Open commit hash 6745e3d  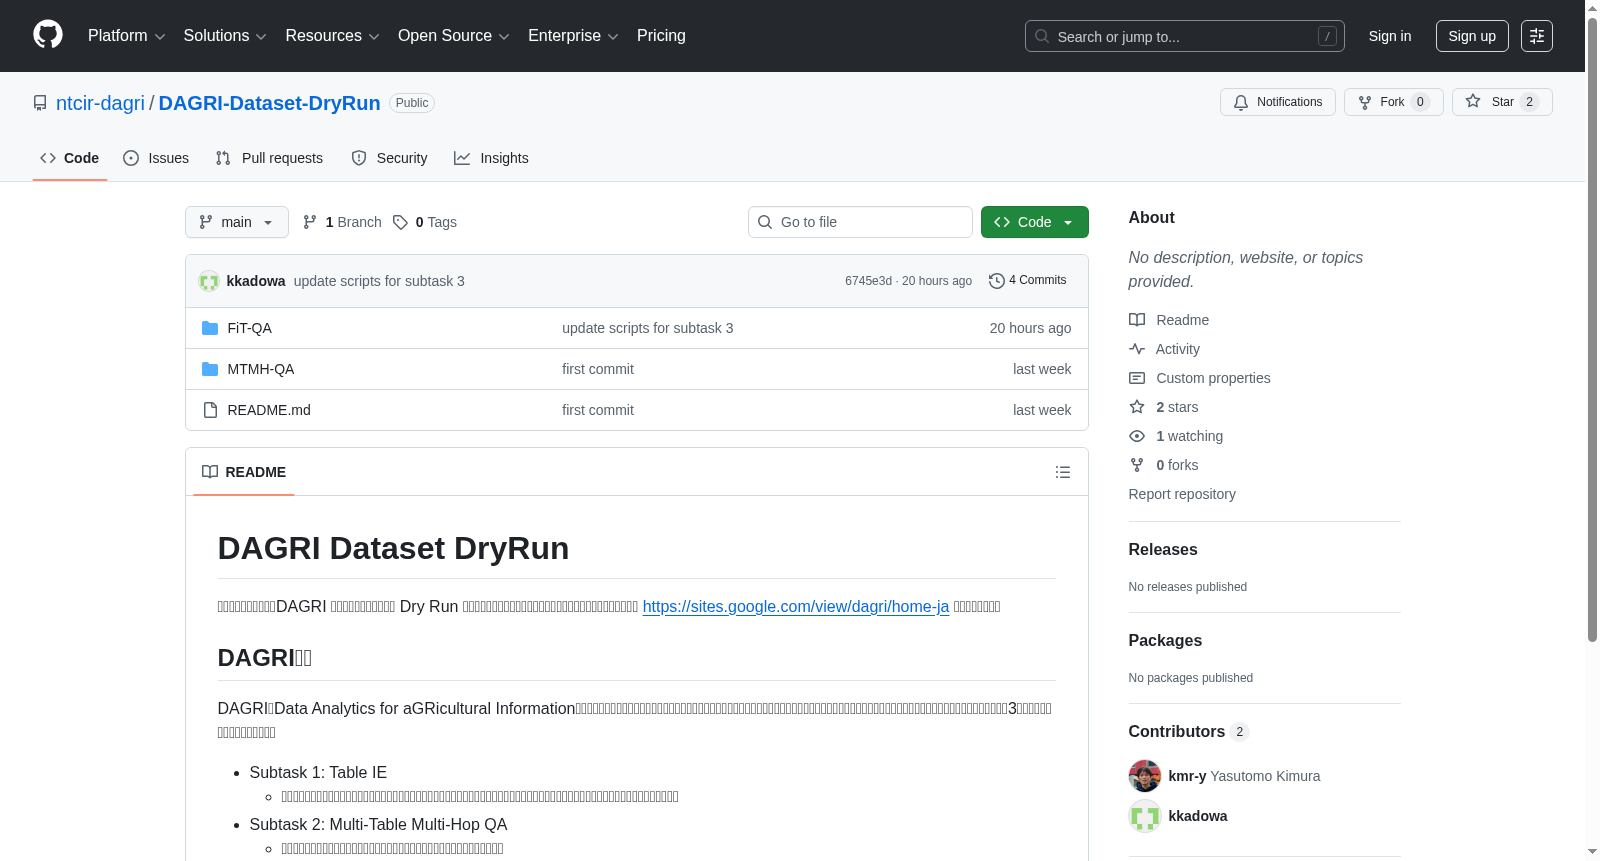click(868, 281)
